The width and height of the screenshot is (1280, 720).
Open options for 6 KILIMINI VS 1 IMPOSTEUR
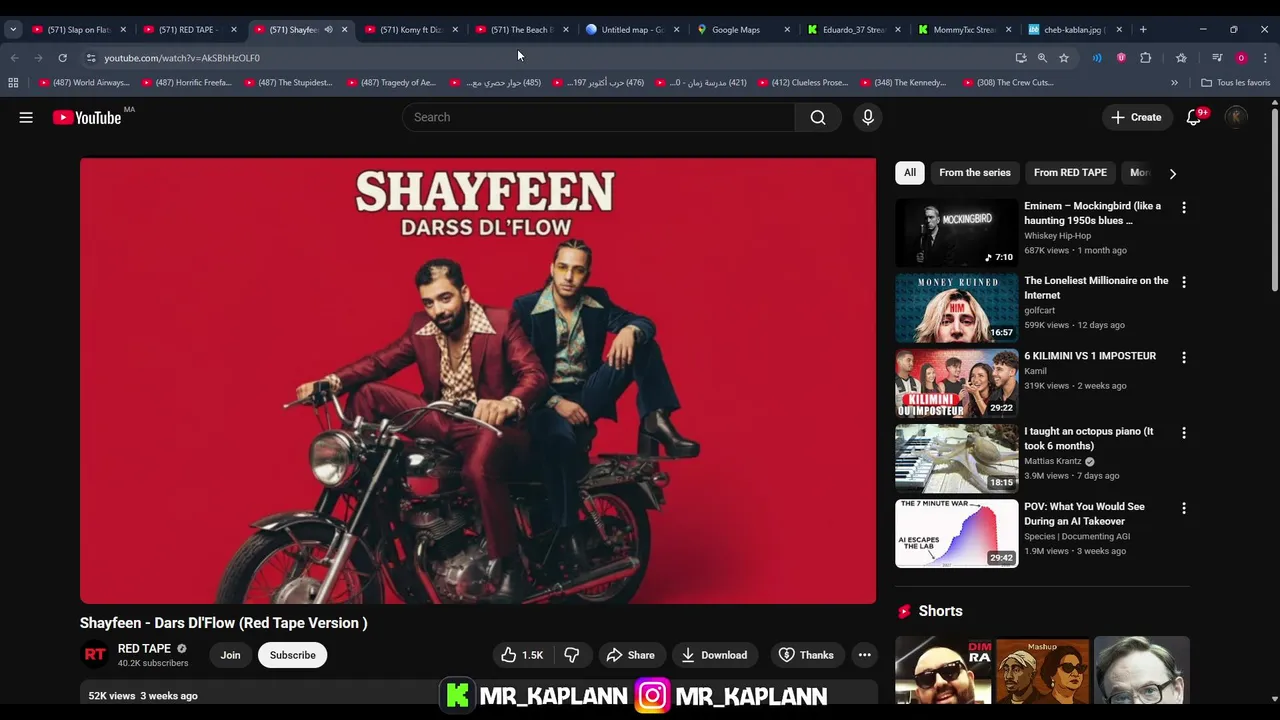pos(1184,358)
